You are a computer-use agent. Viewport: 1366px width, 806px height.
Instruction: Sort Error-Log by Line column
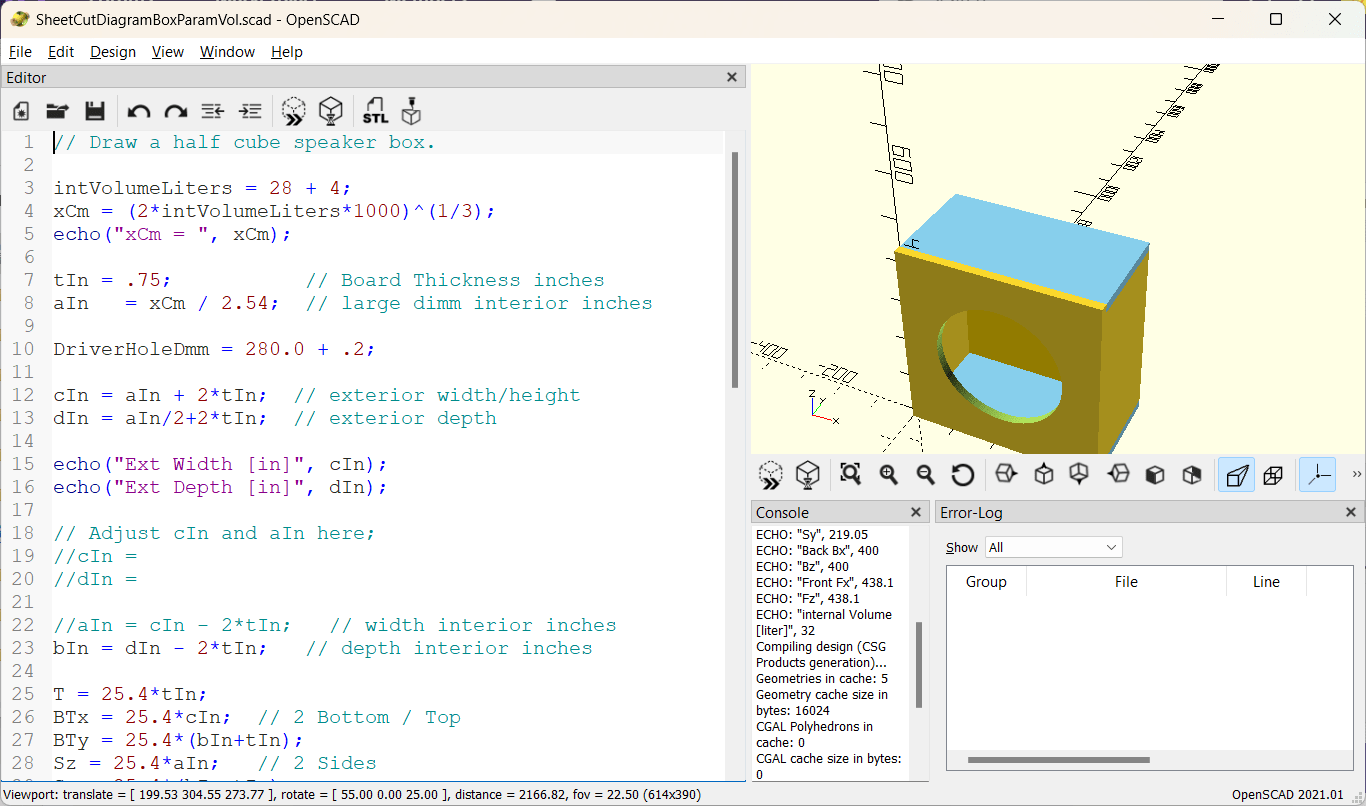(1266, 582)
